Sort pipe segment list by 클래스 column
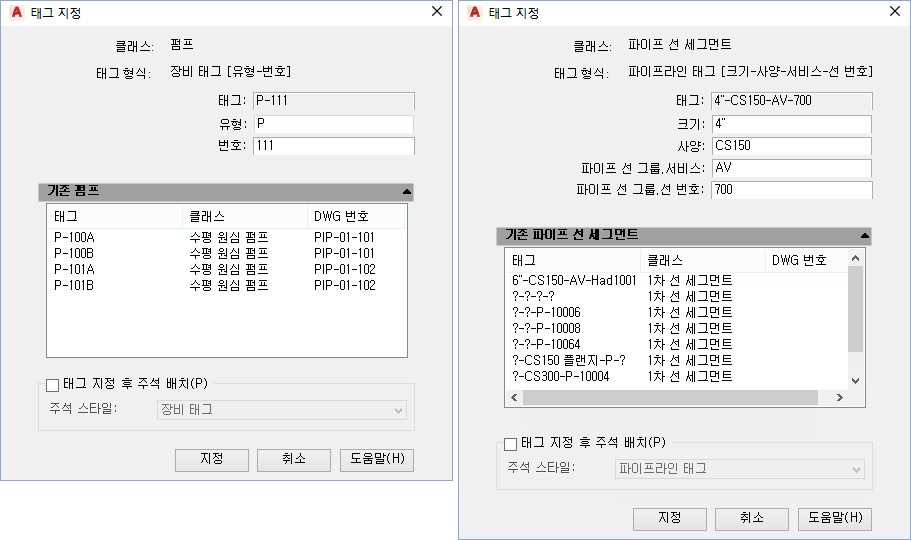The height and width of the screenshot is (540, 911). [703, 260]
